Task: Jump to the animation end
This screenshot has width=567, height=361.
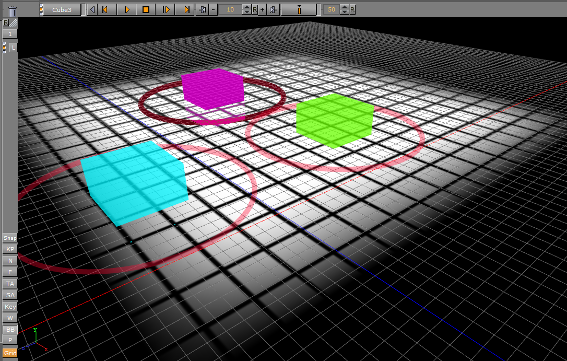Action: click(x=186, y=10)
